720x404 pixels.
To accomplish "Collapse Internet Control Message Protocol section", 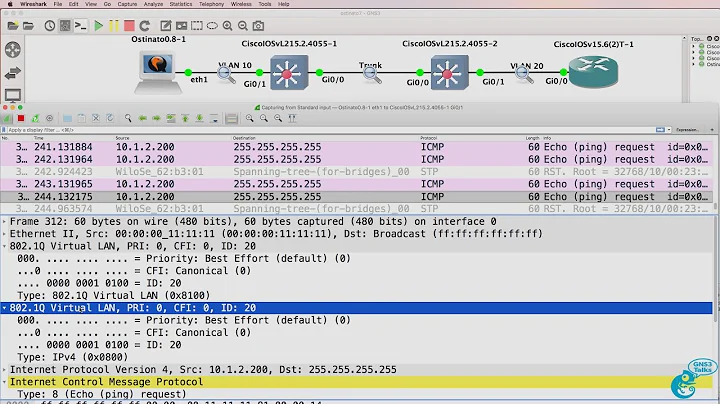I will 4,382.
